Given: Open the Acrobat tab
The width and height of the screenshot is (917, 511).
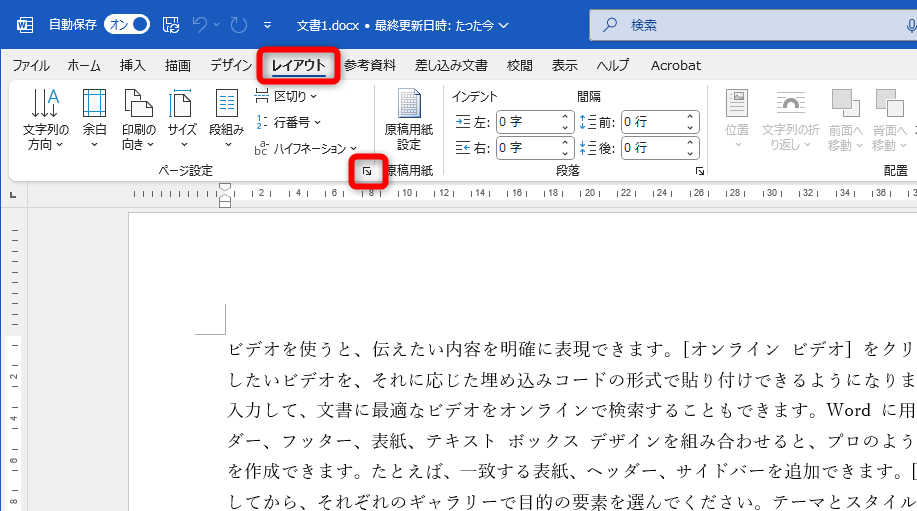Looking at the screenshot, I should click(675, 65).
